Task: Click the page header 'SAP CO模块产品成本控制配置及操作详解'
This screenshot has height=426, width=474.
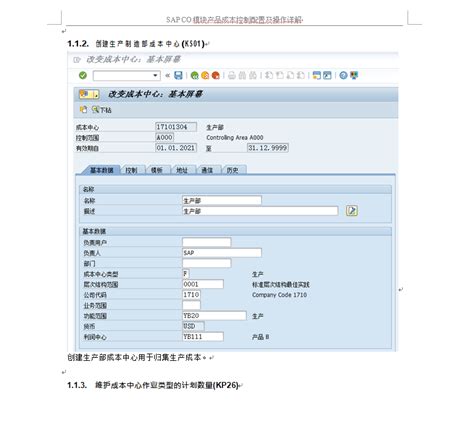Action: 234,20
